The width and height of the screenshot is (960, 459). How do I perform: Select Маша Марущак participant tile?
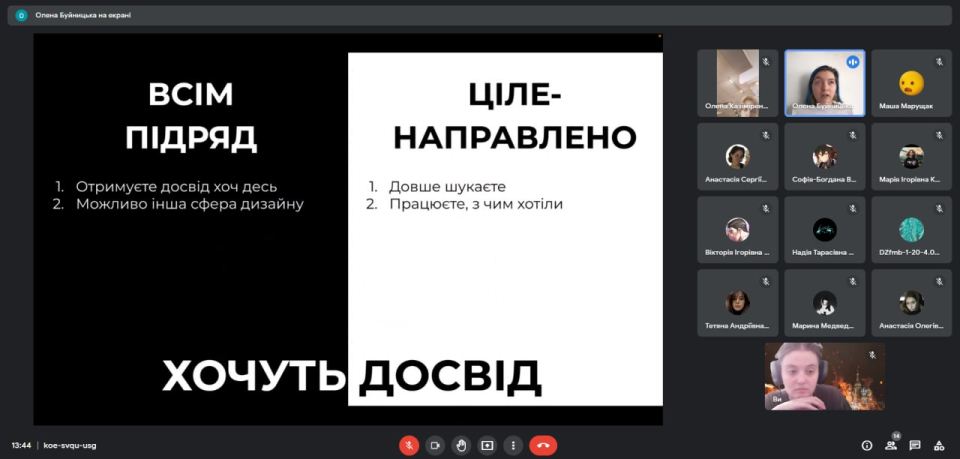coord(912,83)
